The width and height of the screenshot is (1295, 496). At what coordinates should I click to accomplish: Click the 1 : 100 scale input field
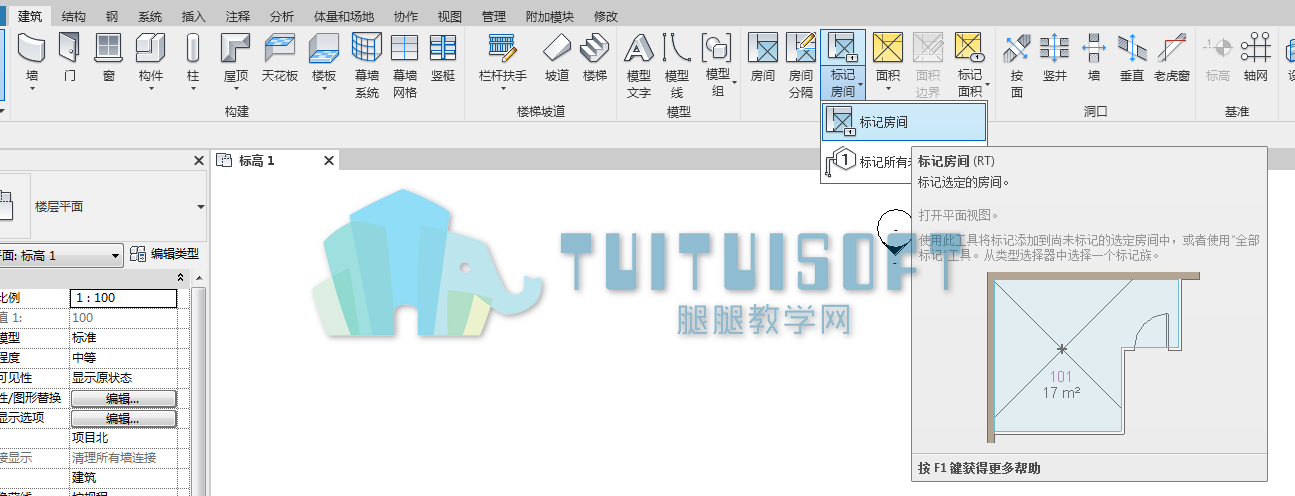[x=124, y=298]
